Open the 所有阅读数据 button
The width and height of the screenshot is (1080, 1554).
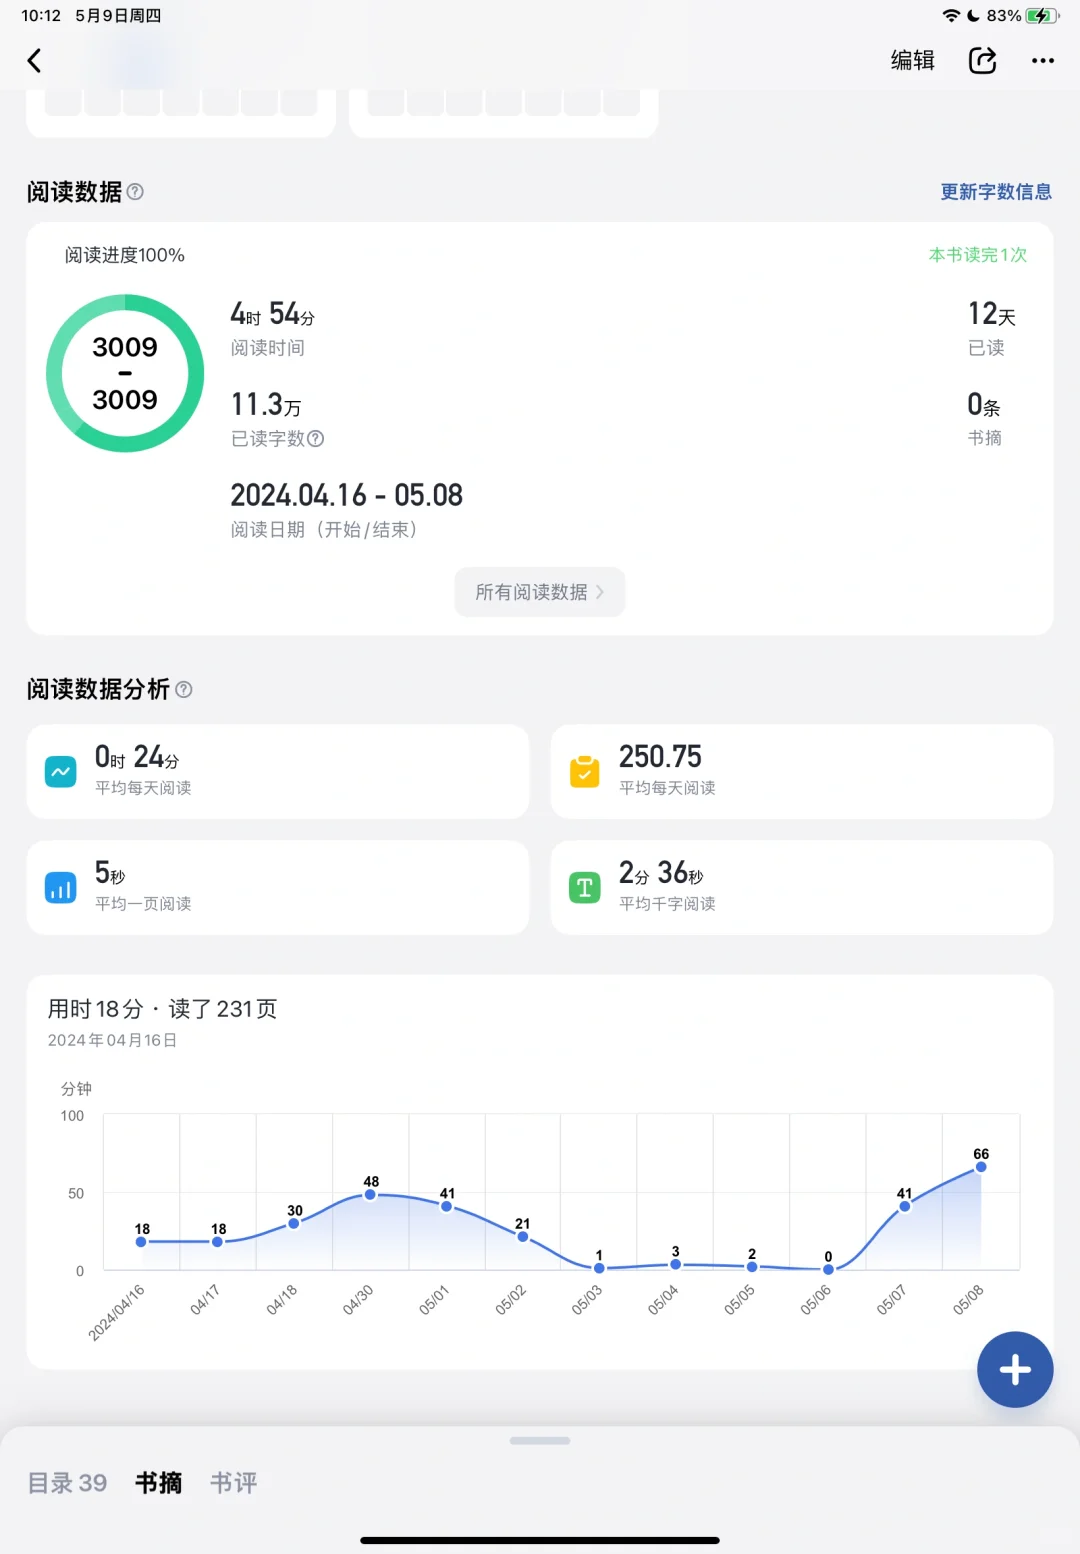coord(540,592)
